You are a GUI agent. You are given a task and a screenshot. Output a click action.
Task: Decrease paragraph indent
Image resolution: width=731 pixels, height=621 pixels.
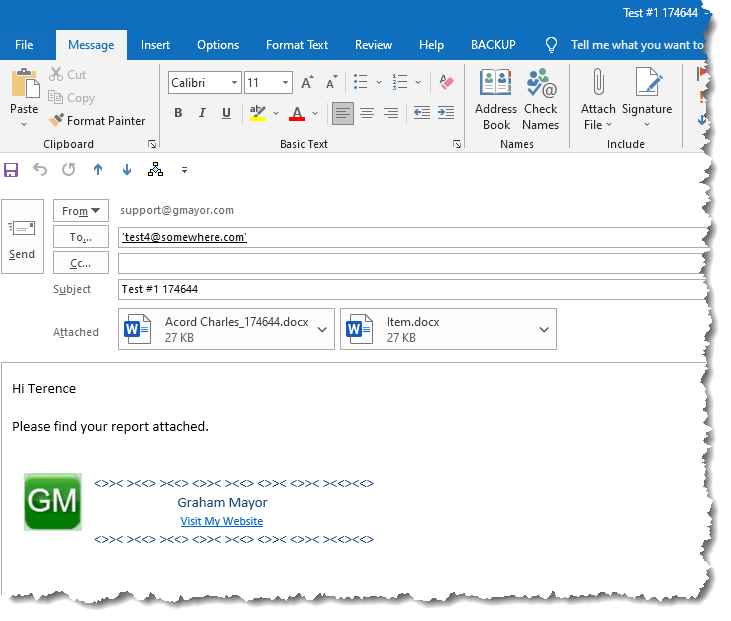coord(421,112)
